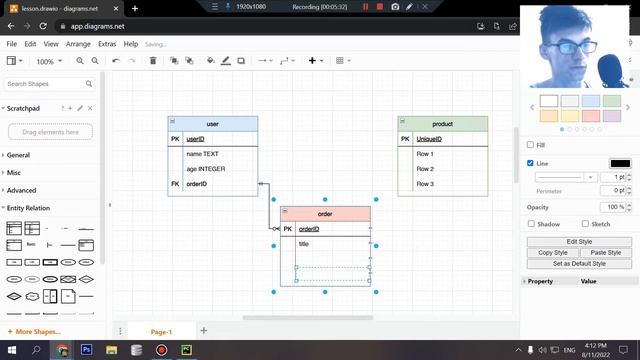Image resolution: width=640 pixels, height=360 pixels.
Task: Open More Shapes link
Action: click(34, 332)
